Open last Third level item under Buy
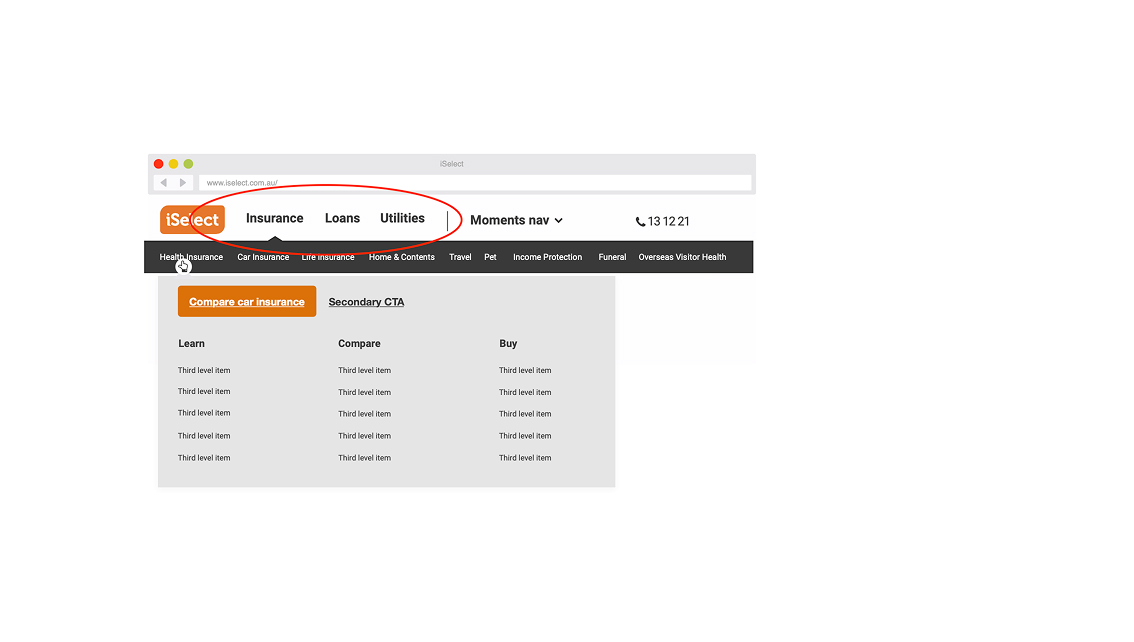The height and width of the screenshot is (642, 1134). 525,458
